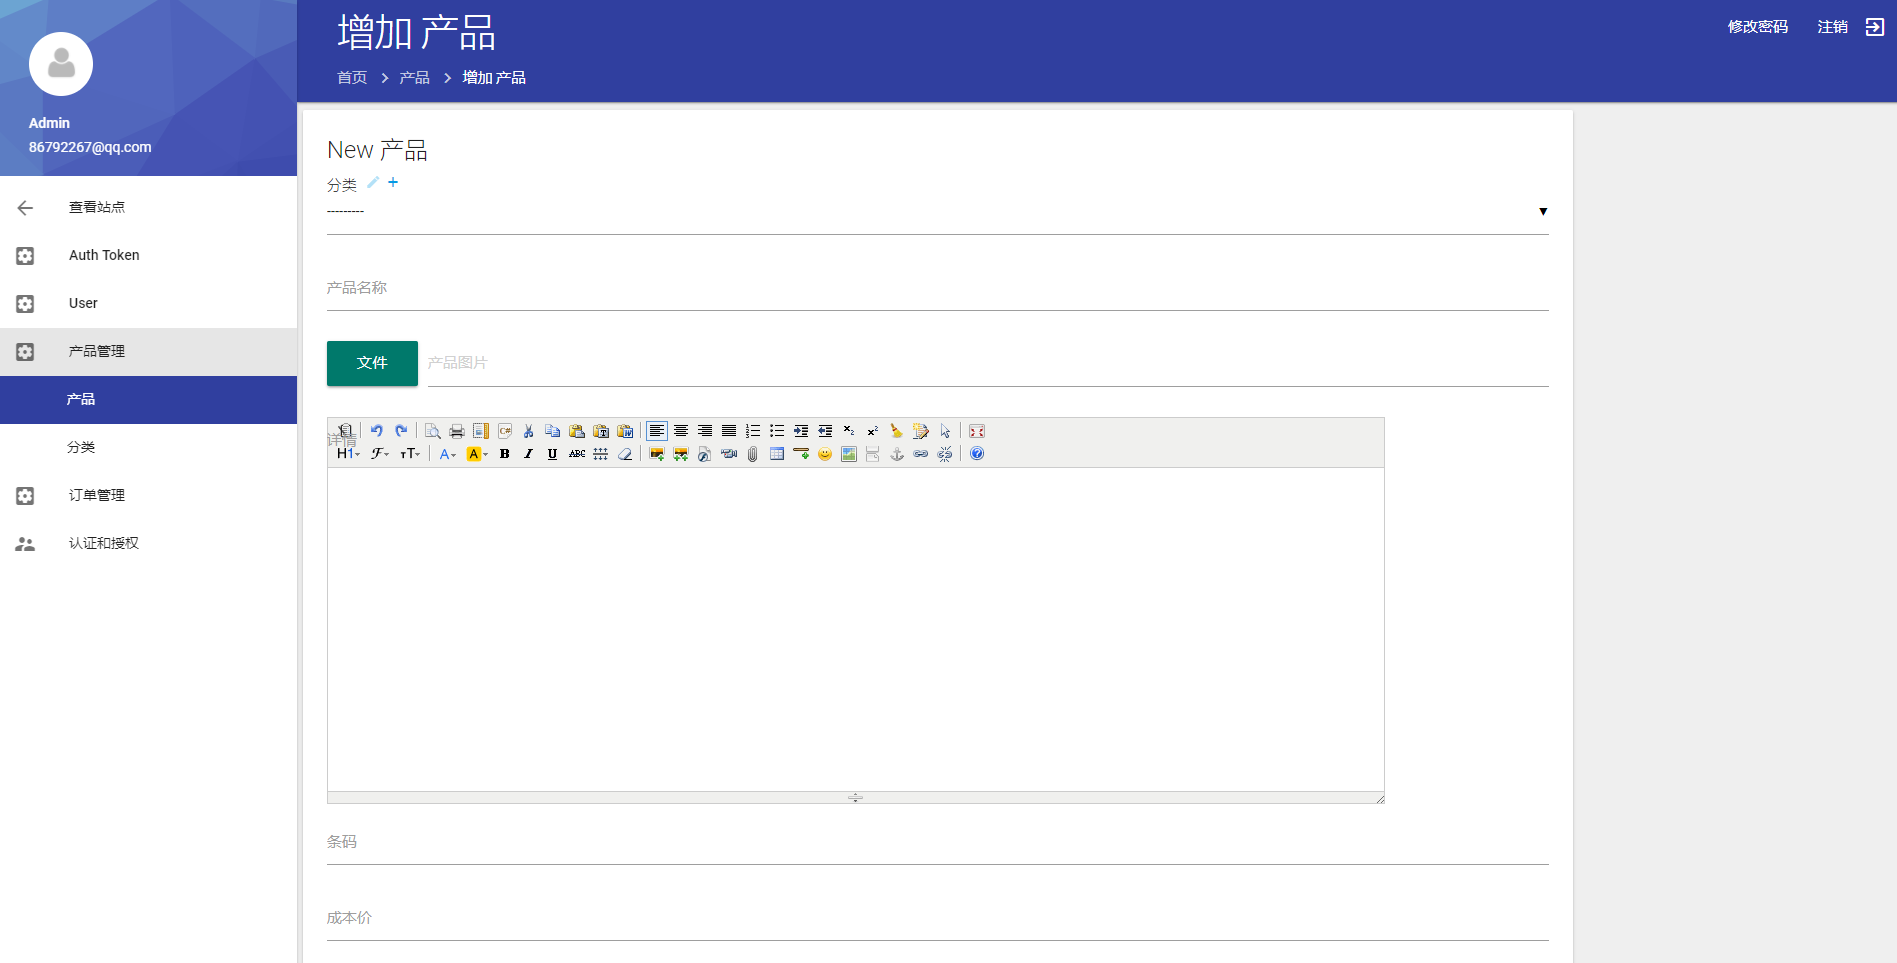Screen dimensions: 1897x963
Task: Open the 分类 category dropdown
Action: pyautogui.click(x=937, y=211)
